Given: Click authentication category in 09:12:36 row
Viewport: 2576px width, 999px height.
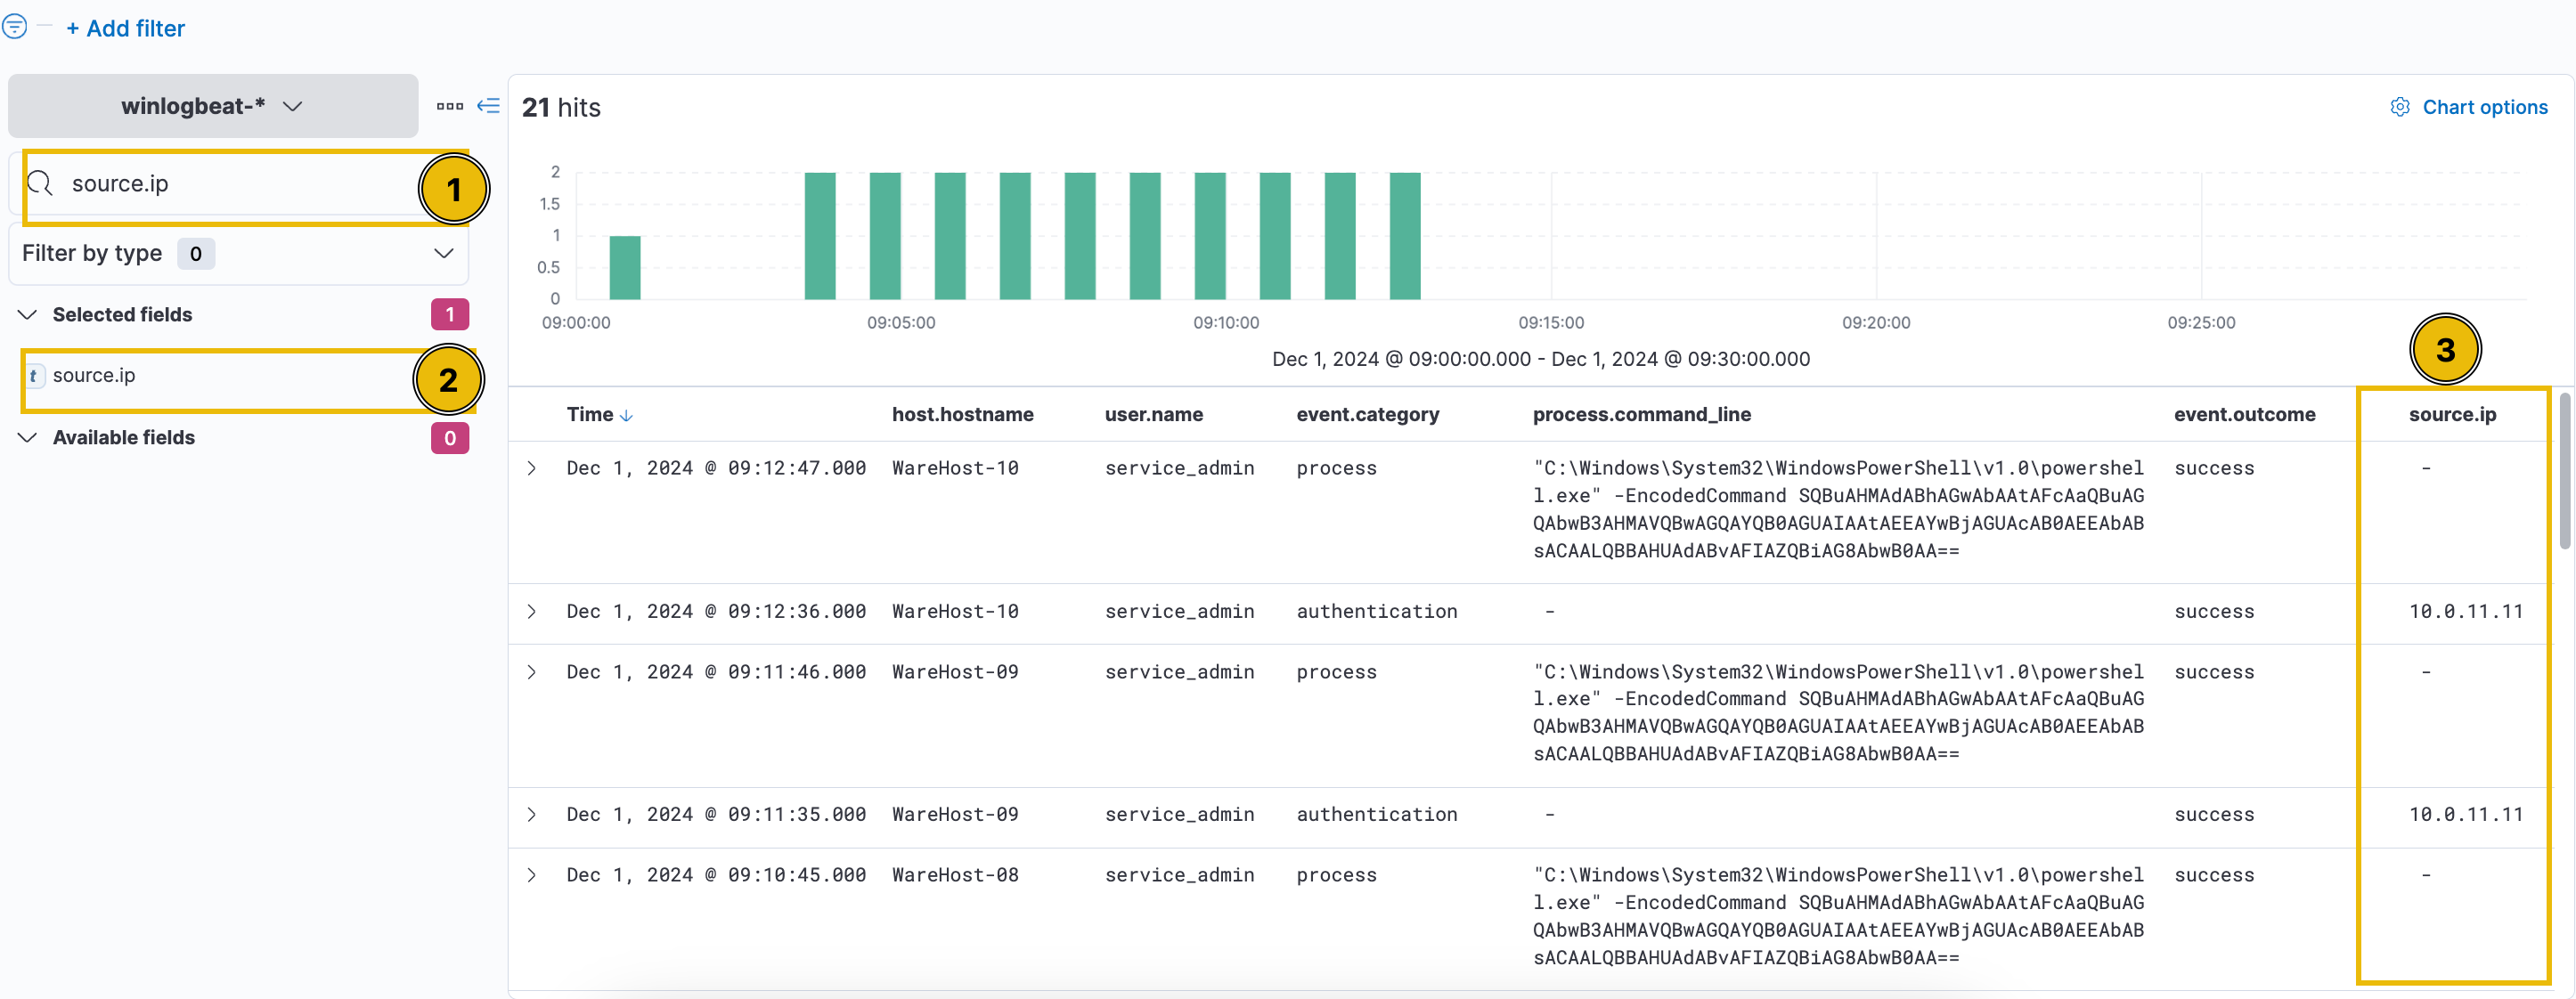Looking at the screenshot, I should (x=1377, y=611).
